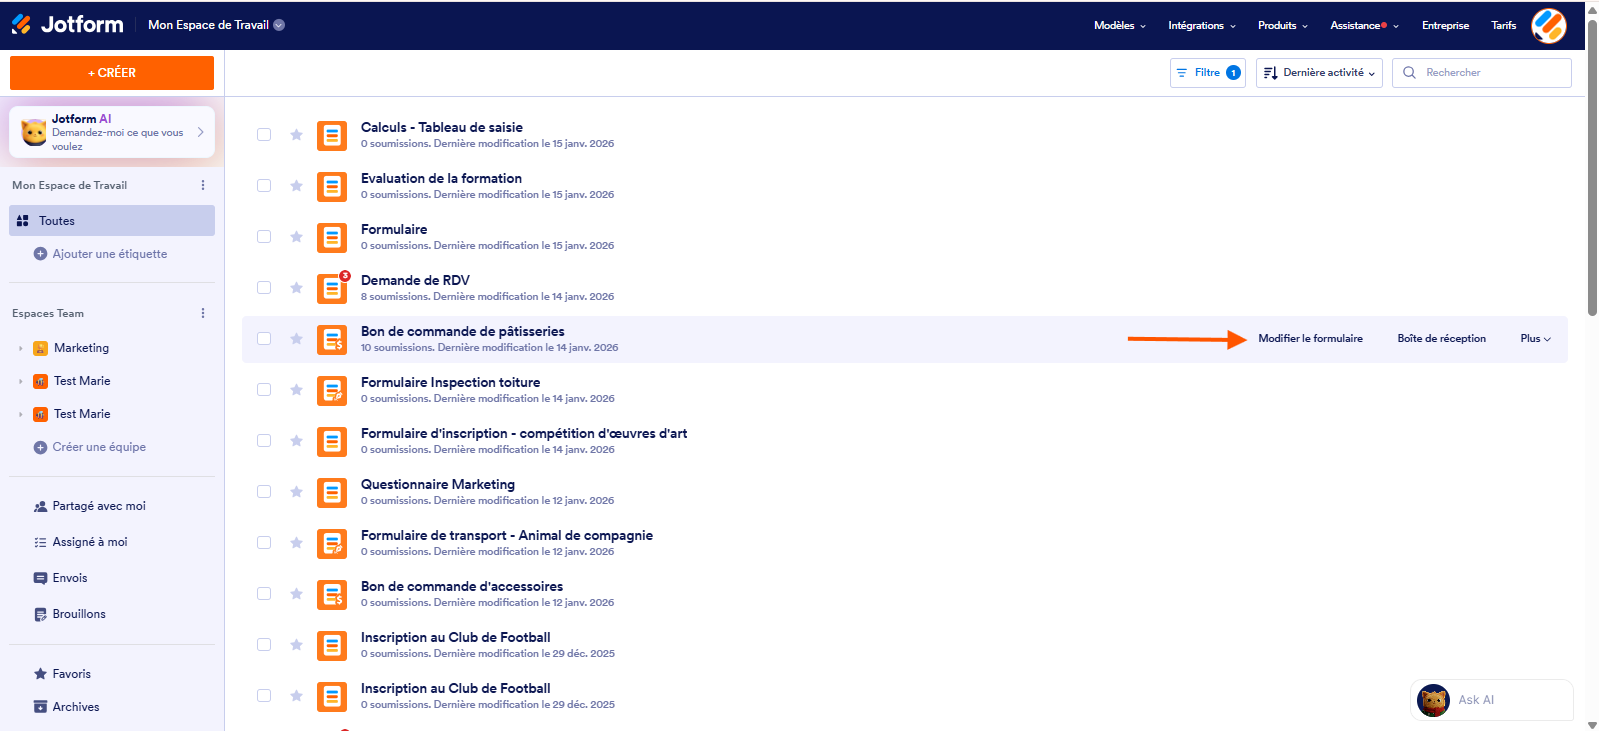1599x731 pixels.
Task: Mark Formulaire as favorite with star
Action: coord(296,237)
